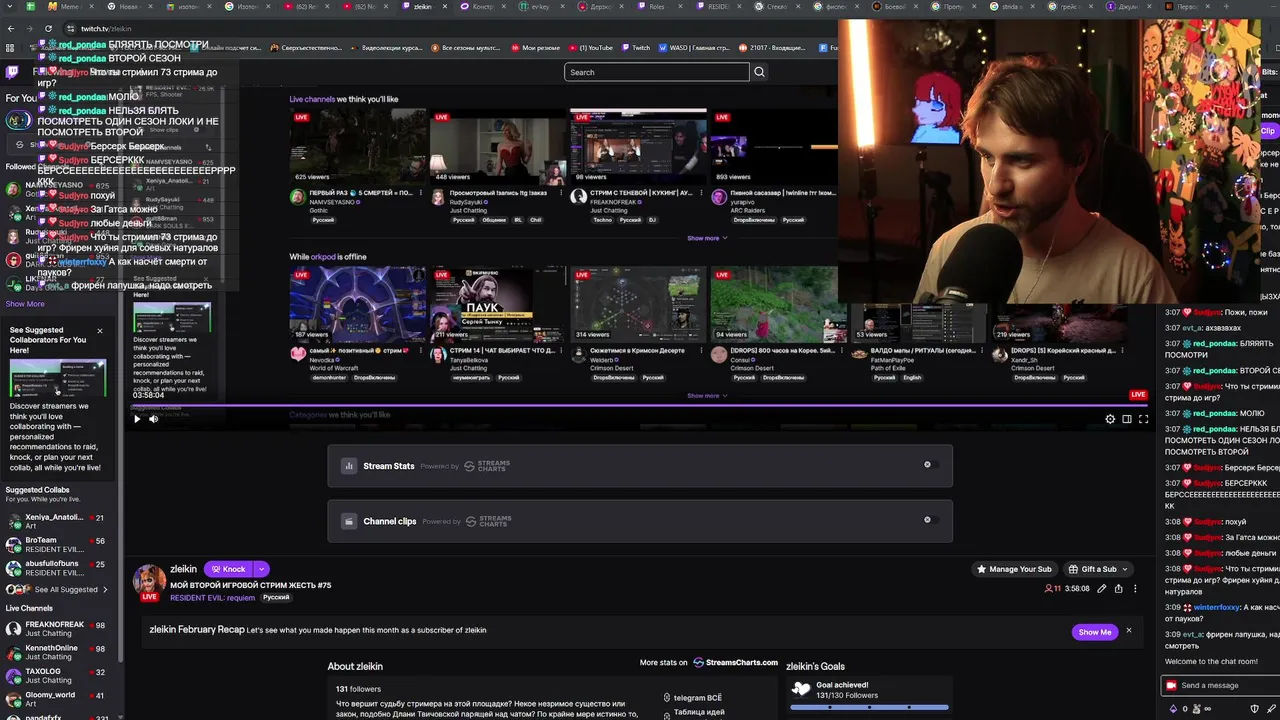1280x720 pixels.
Task: Click the edit pencil icon beside uptime
Action: pyautogui.click(x=1102, y=589)
